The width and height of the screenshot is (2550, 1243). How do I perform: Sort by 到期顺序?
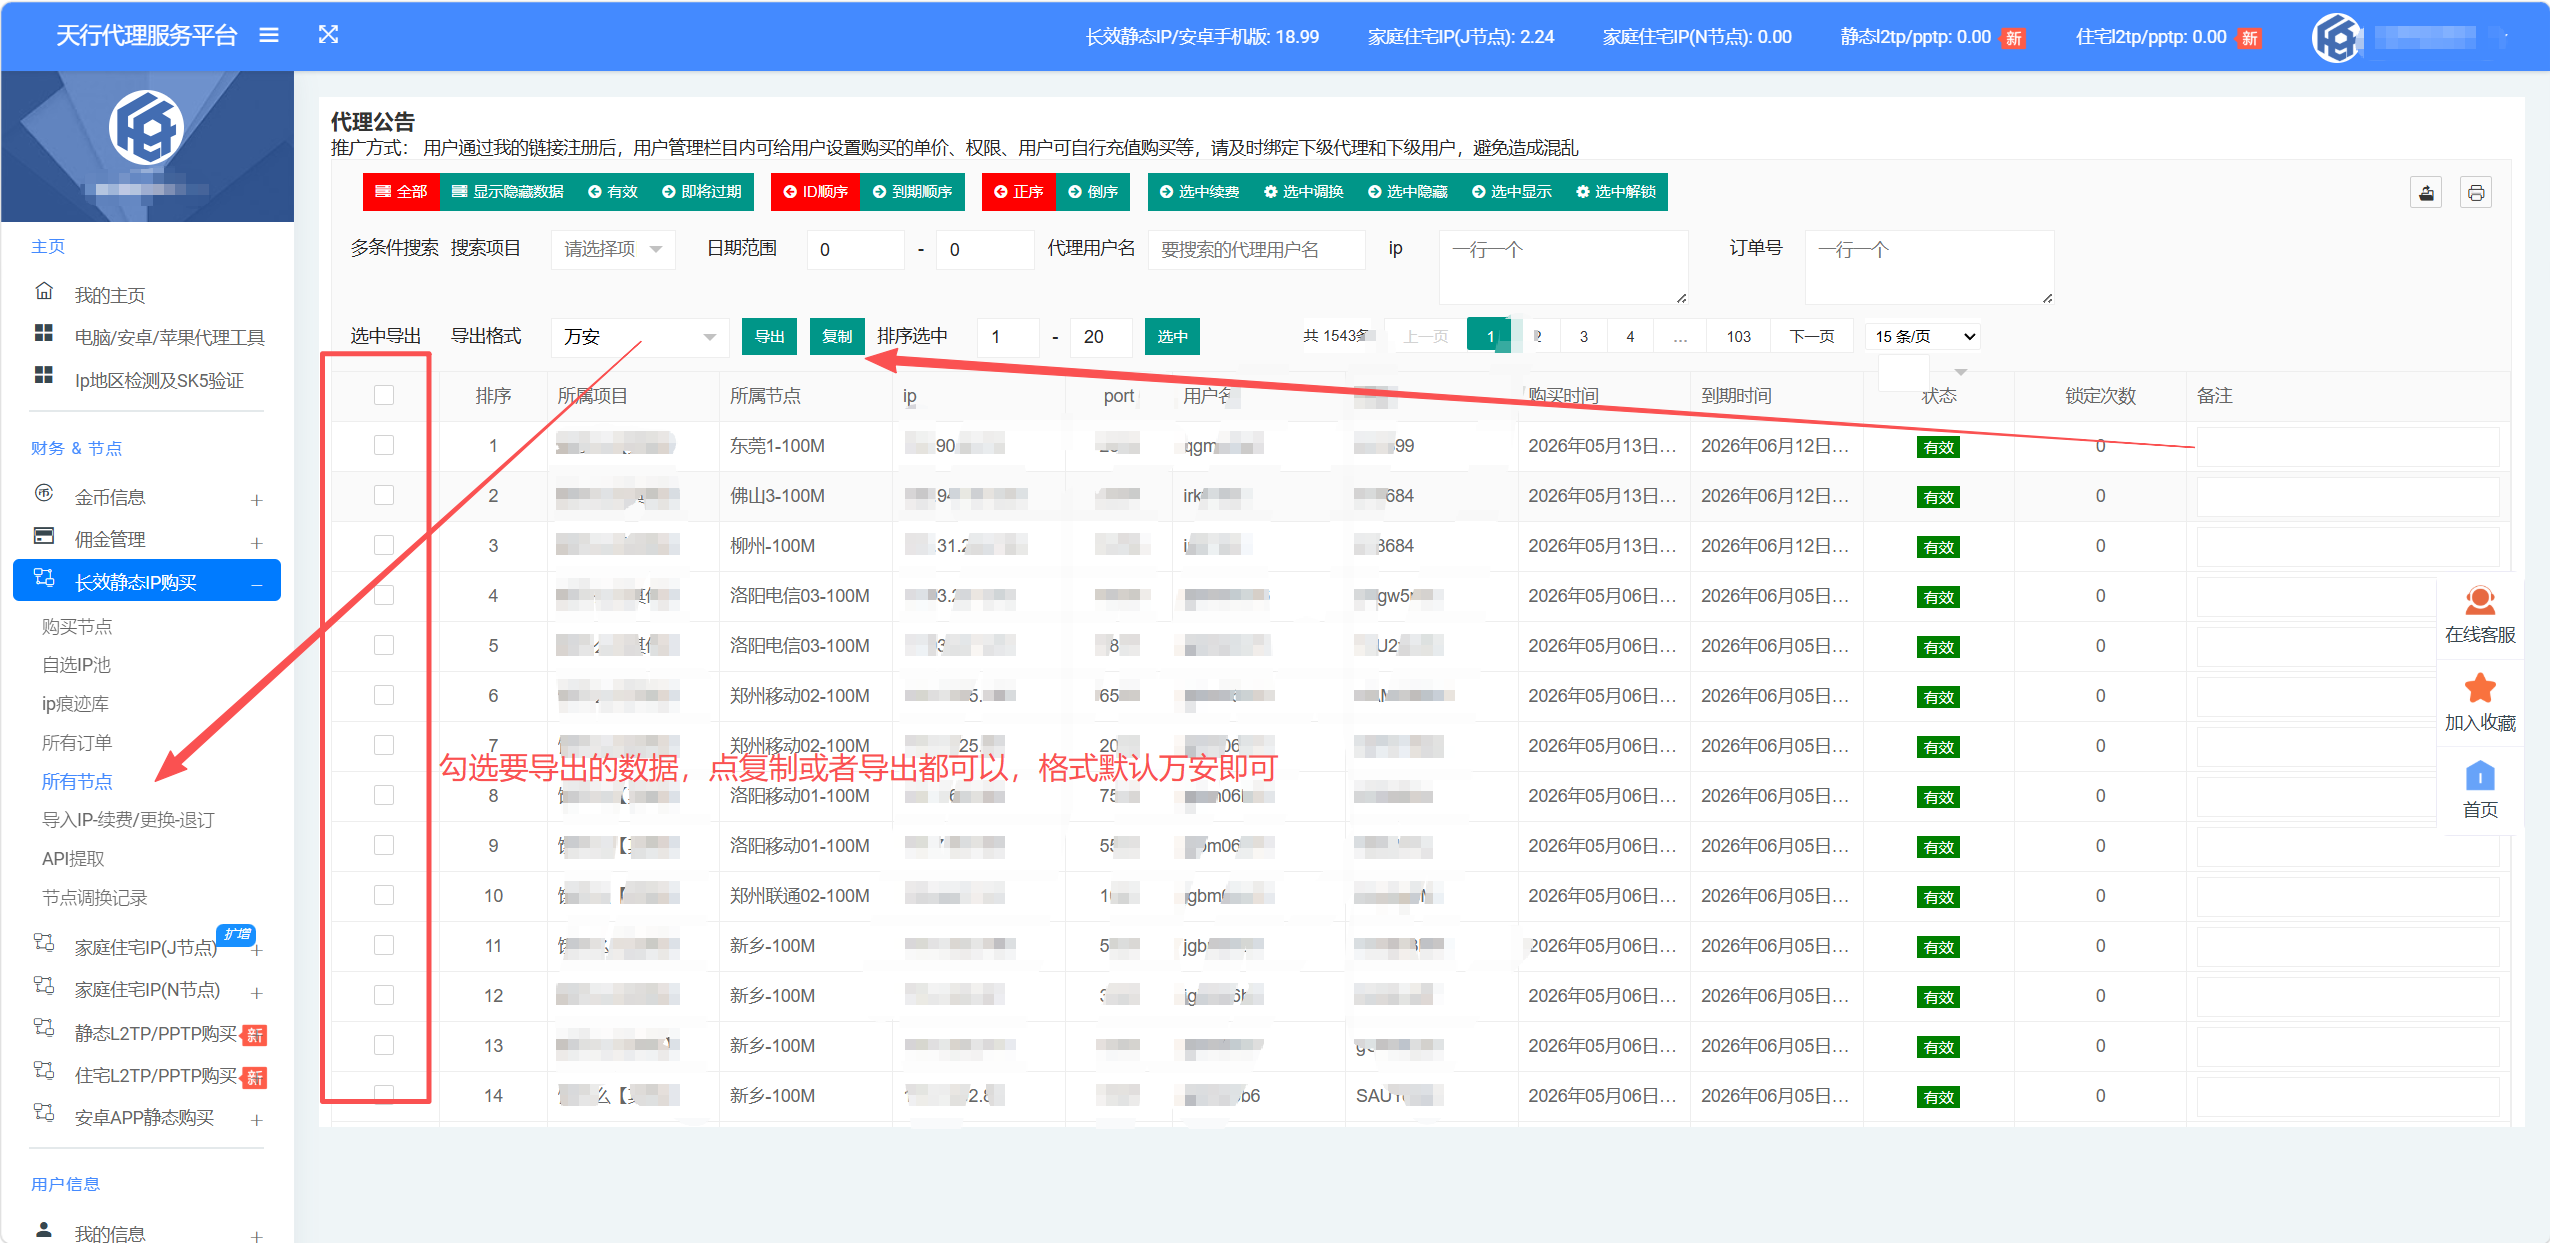[x=912, y=192]
